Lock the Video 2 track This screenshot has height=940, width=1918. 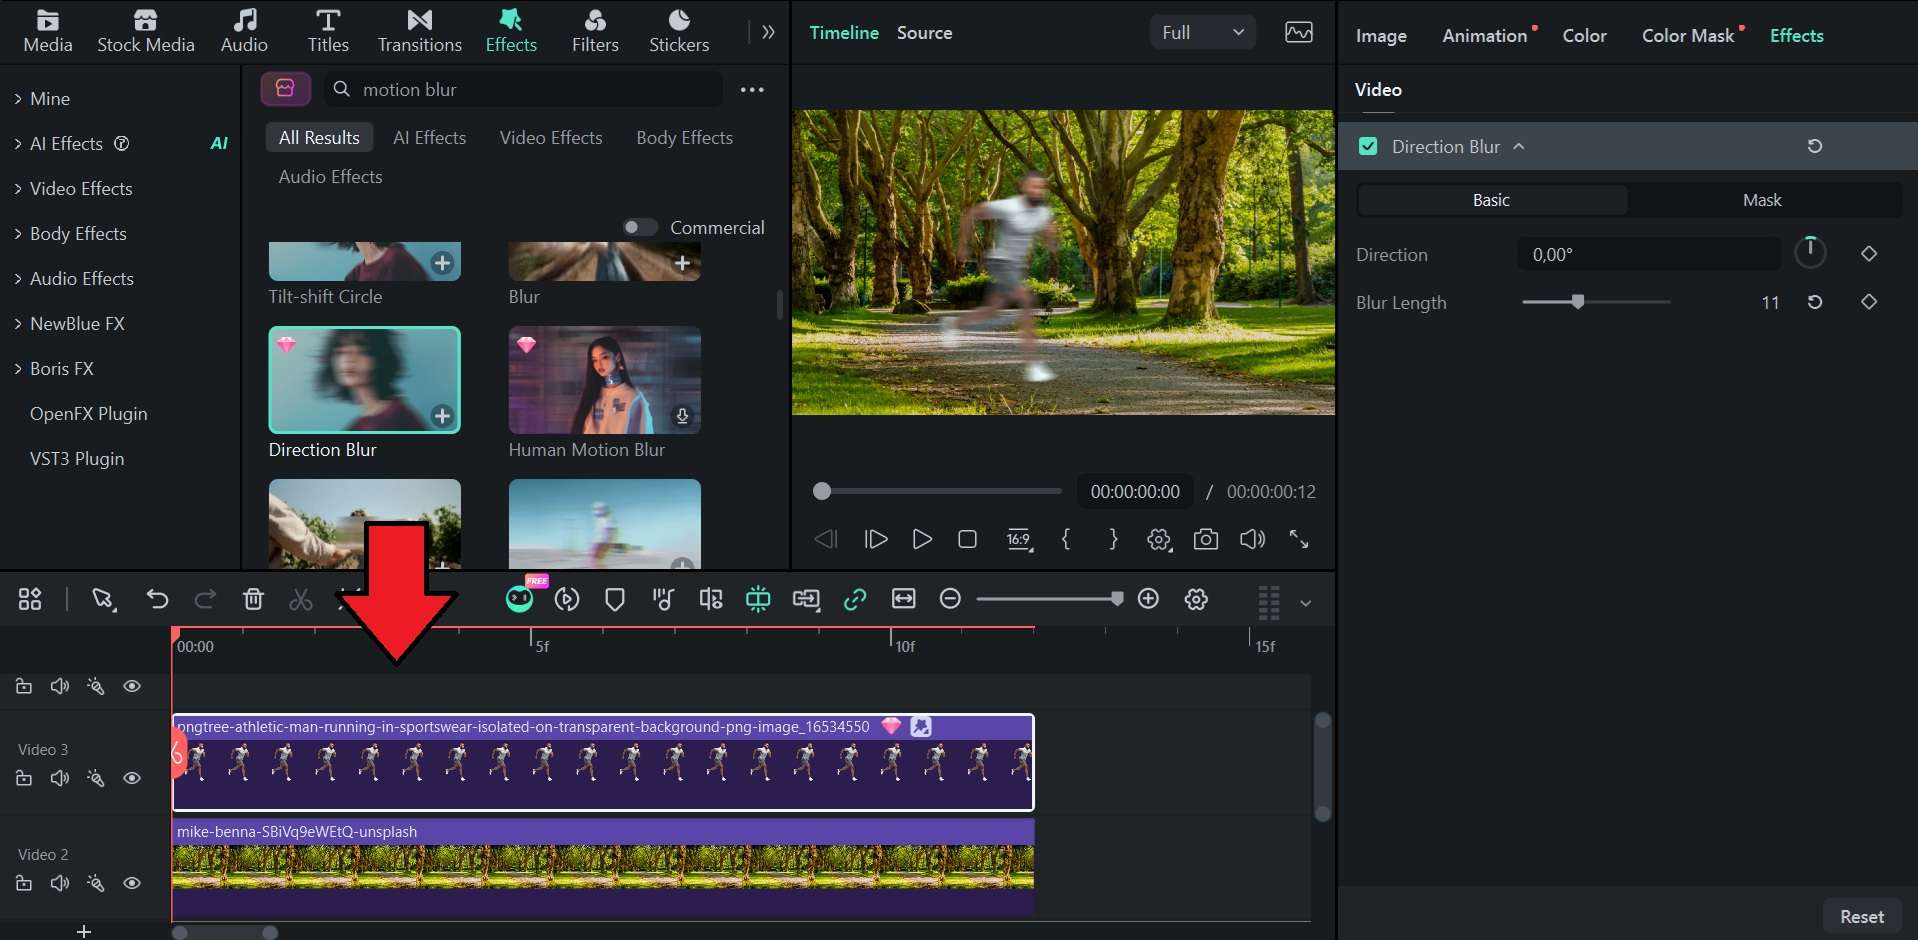[x=24, y=883]
